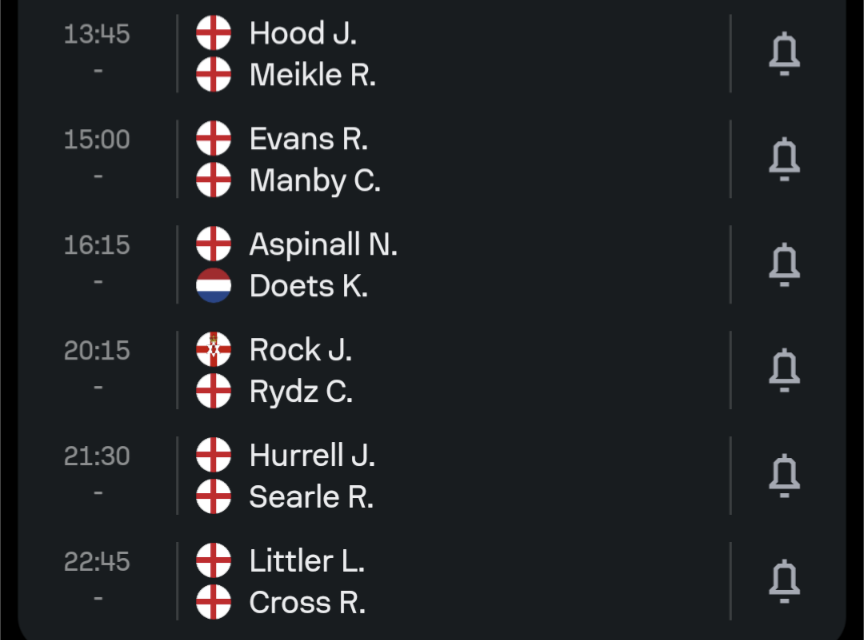Toggle bell alert for Evans vs Manby match
The height and width of the screenshot is (640, 864).
point(784,159)
